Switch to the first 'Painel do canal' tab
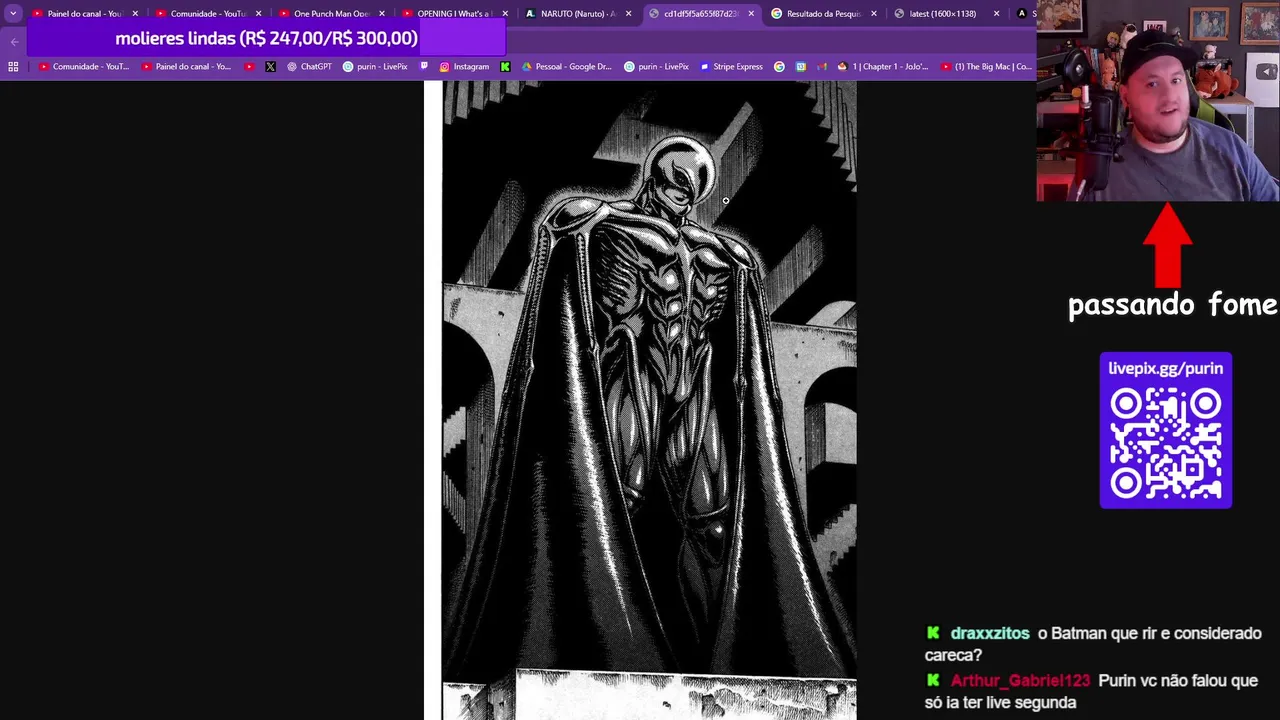This screenshot has height=720, width=1280. point(85,13)
